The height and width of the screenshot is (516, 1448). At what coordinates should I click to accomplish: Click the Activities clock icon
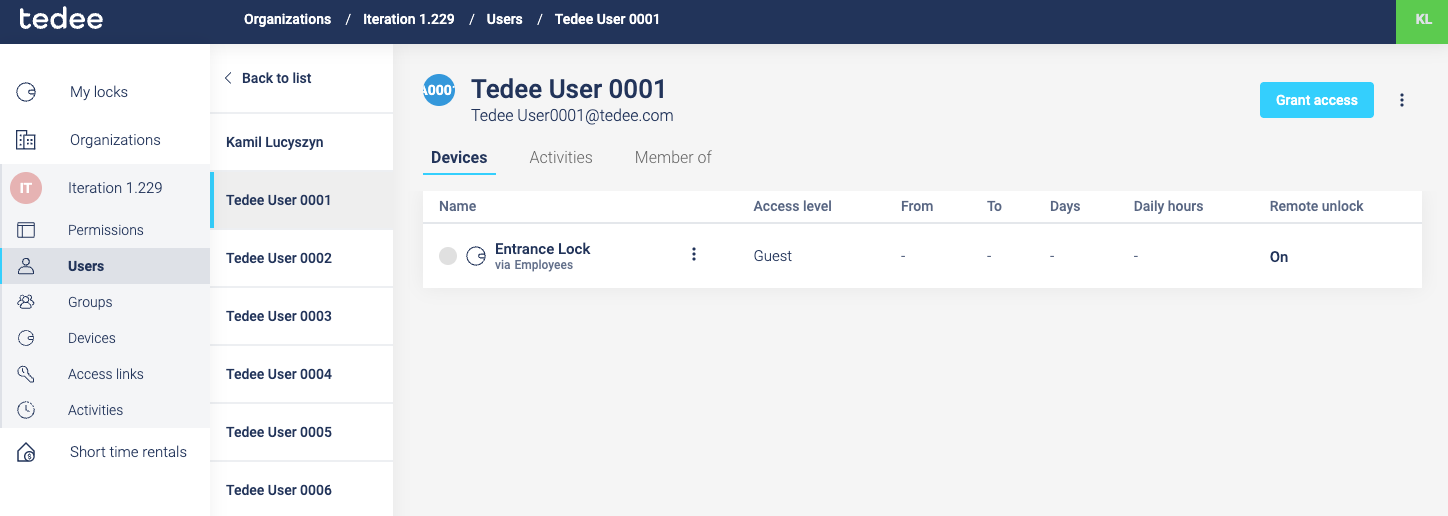point(26,410)
